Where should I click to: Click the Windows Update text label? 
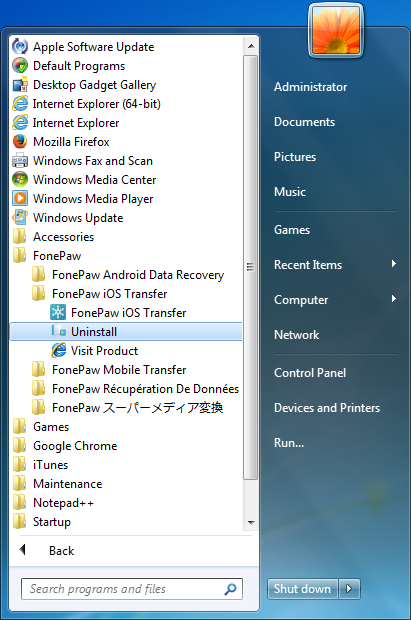[x=78, y=217]
